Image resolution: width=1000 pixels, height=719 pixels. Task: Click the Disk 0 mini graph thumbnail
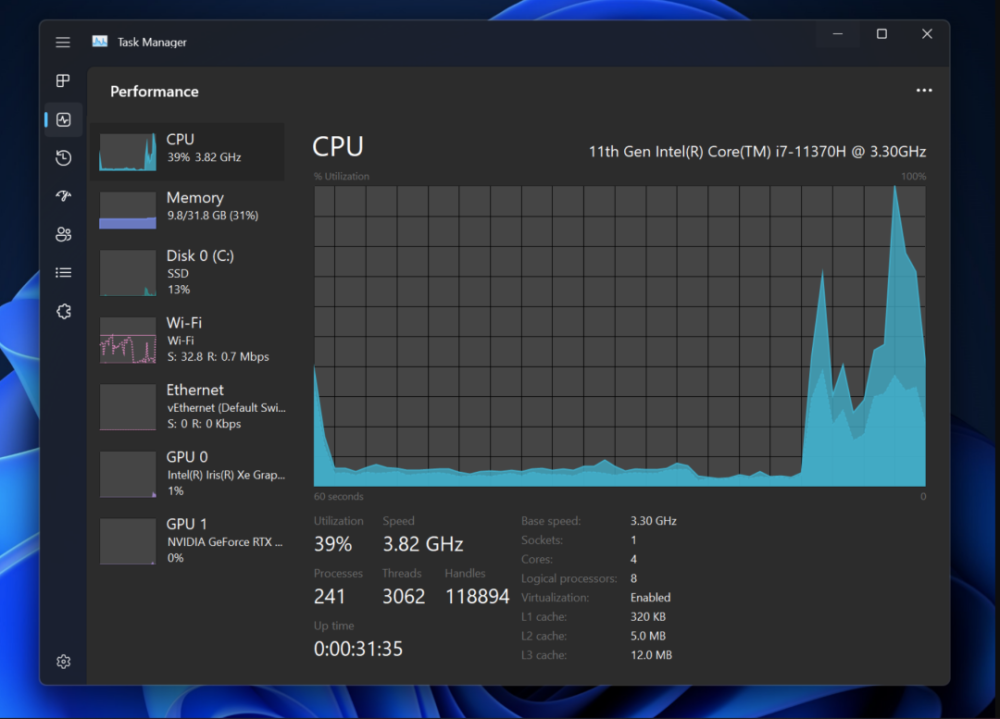(x=128, y=273)
